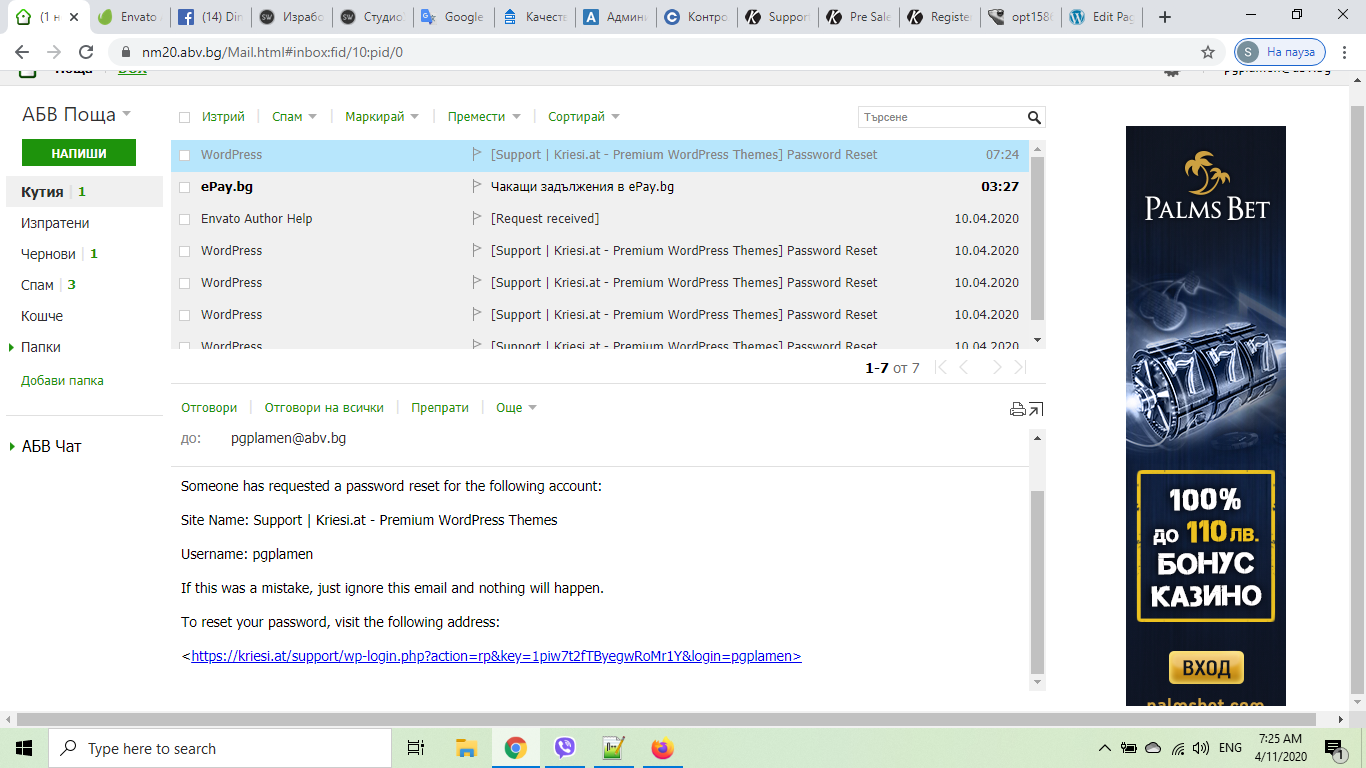Open Viber from taskbar
Screen dimensions: 1366x768
[x=564, y=748]
